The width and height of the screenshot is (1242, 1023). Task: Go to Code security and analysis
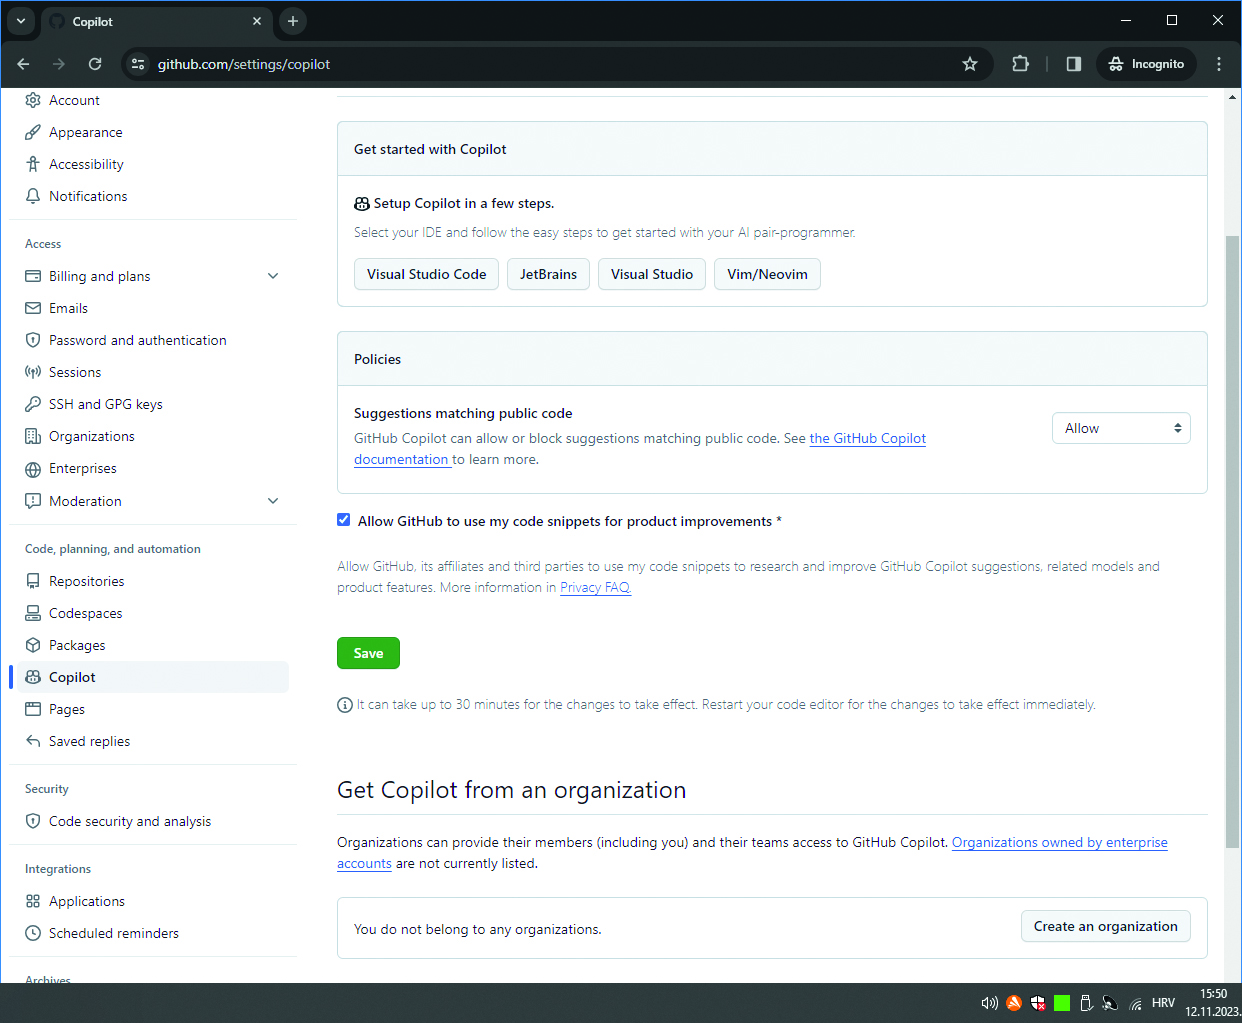130,821
